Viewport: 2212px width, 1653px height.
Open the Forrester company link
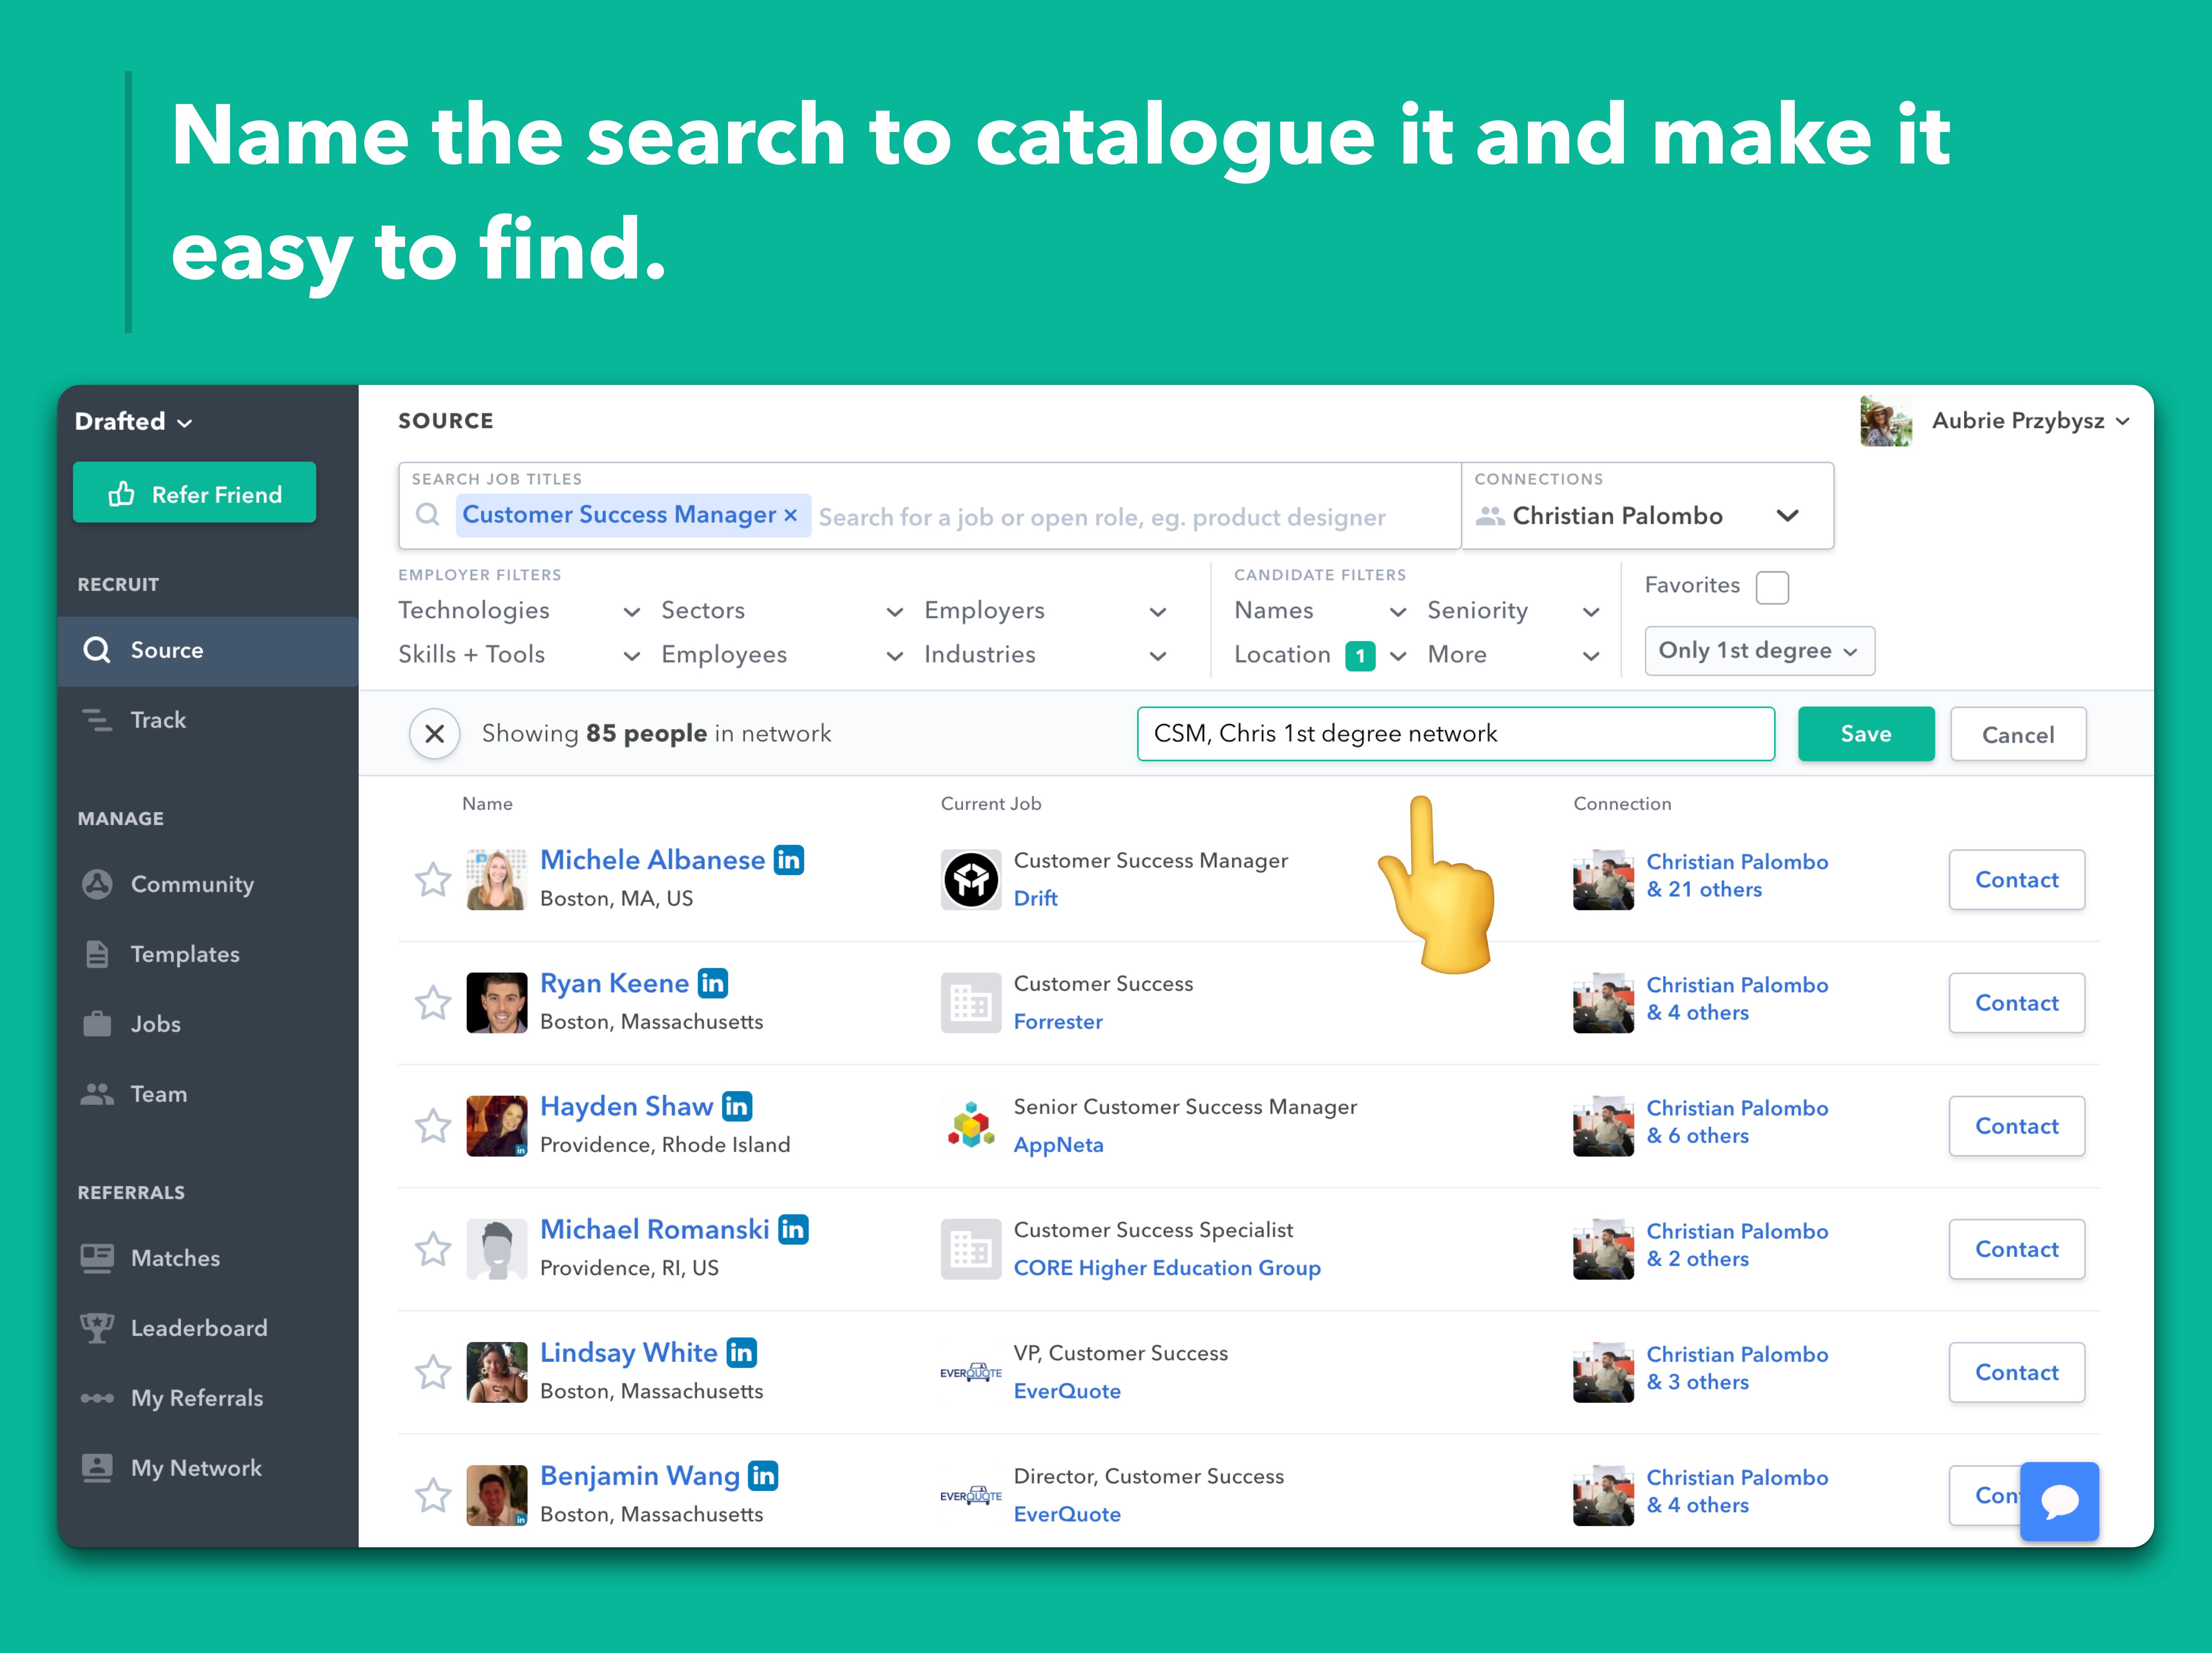point(1058,1022)
